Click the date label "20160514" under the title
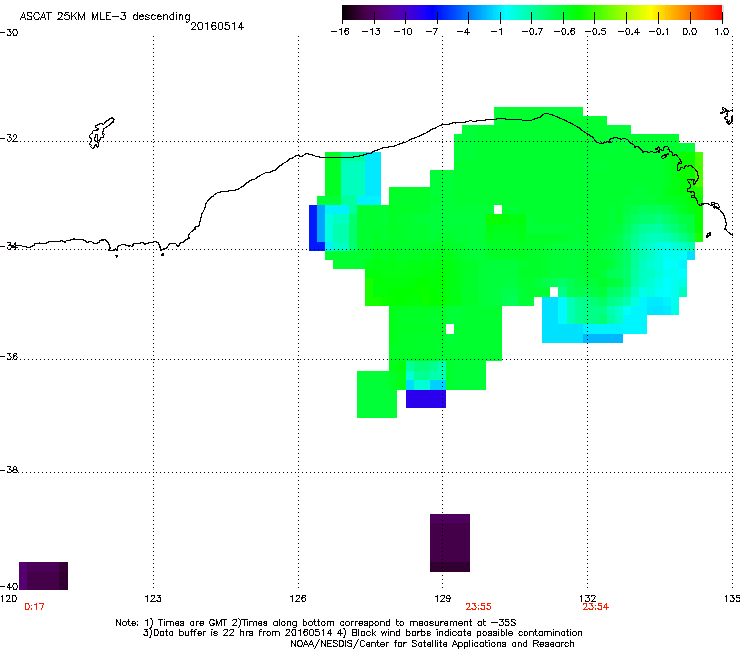This screenshot has height=650, width=740. [x=217, y=27]
